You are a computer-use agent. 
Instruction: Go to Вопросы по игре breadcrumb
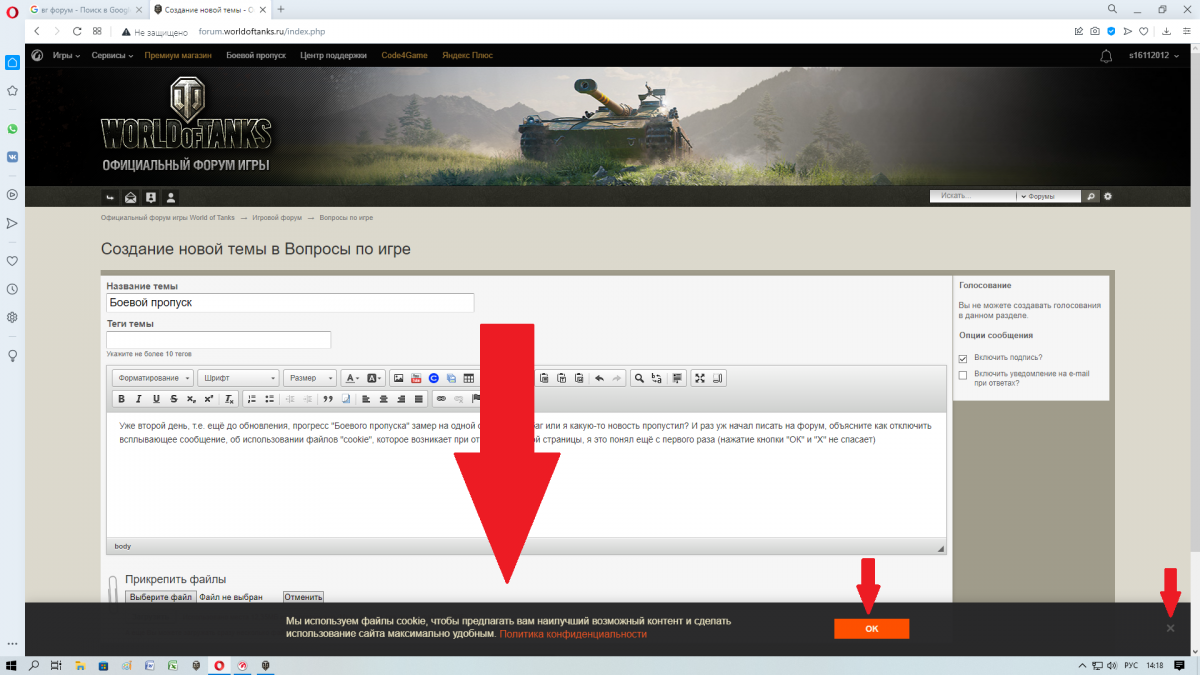click(346, 218)
